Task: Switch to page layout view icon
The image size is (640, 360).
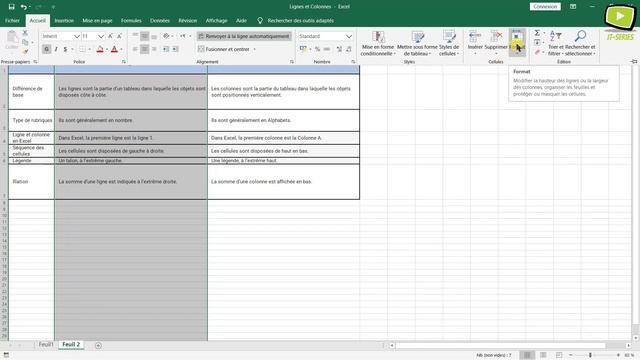Action: tap(543, 355)
